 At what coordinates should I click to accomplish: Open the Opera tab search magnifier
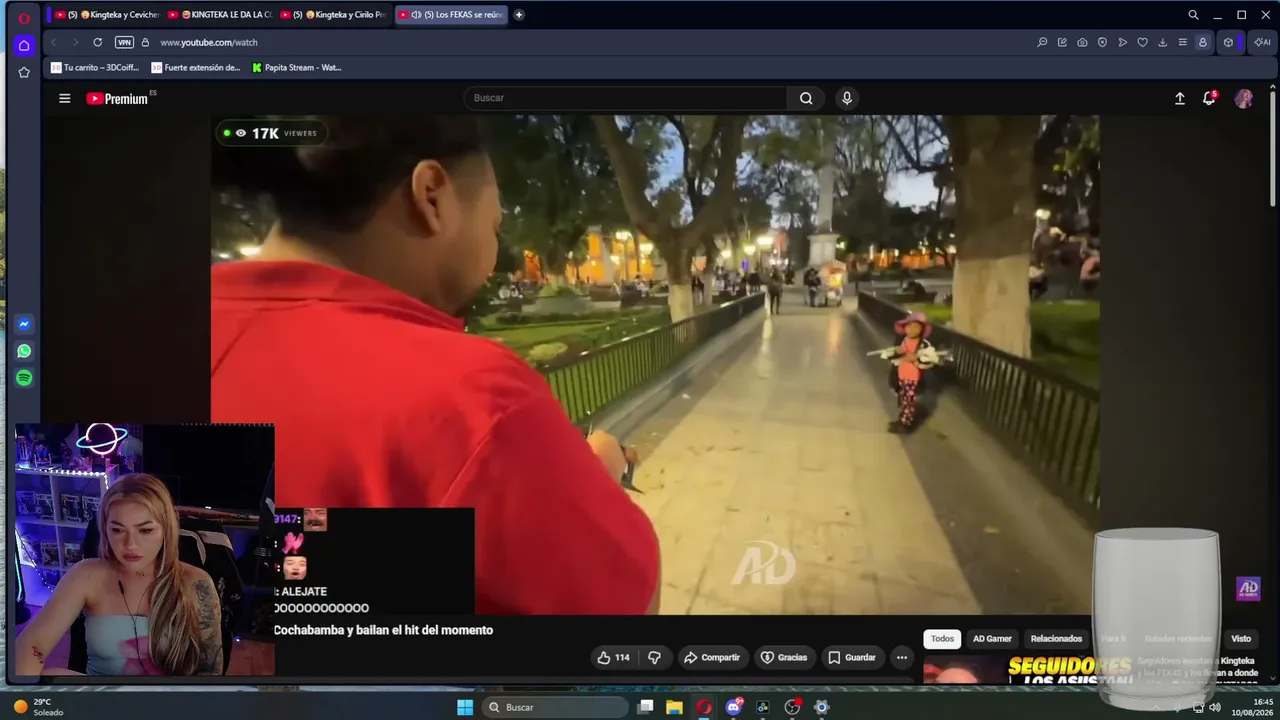coord(1193,15)
